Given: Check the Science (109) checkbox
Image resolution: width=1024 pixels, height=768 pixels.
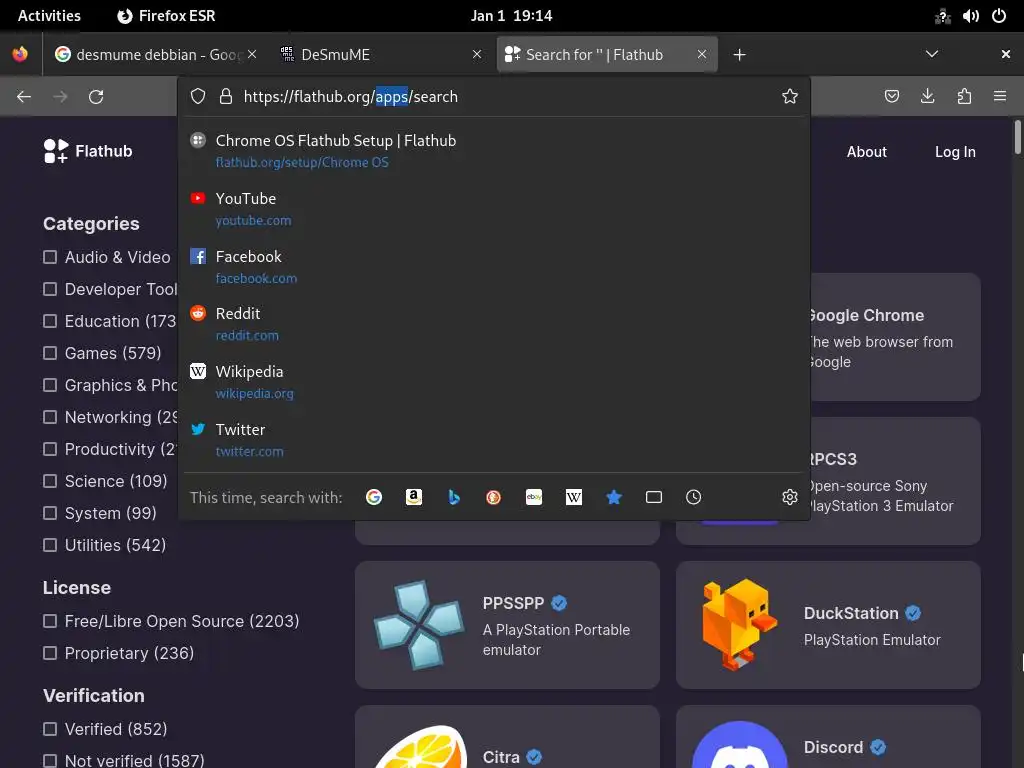Looking at the screenshot, I should (x=50, y=481).
